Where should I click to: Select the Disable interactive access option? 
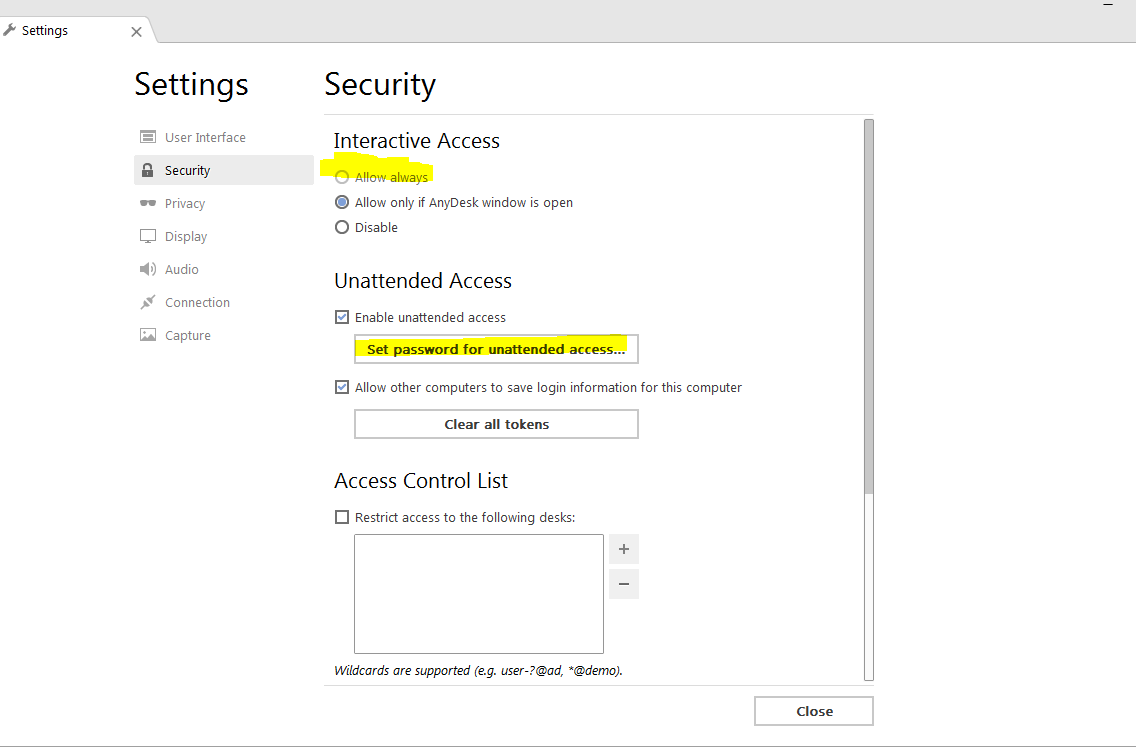pos(342,227)
